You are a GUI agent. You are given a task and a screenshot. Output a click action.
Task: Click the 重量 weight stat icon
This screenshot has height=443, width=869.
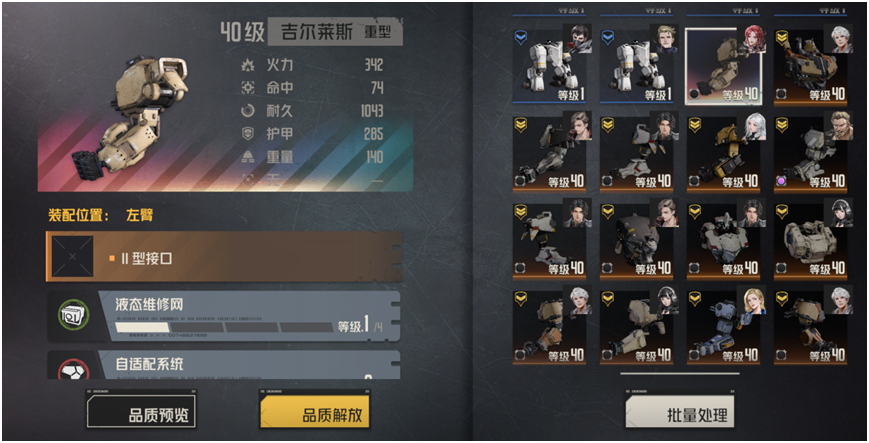pos(248,157)
